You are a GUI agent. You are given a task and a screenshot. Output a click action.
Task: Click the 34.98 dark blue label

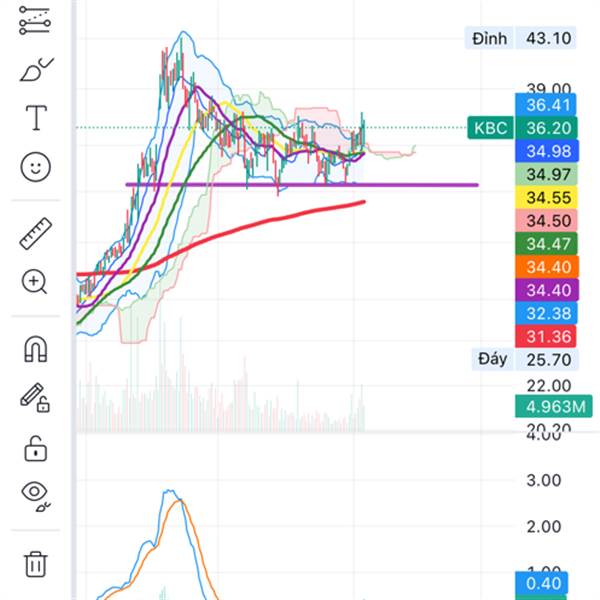tap(547, 151)
